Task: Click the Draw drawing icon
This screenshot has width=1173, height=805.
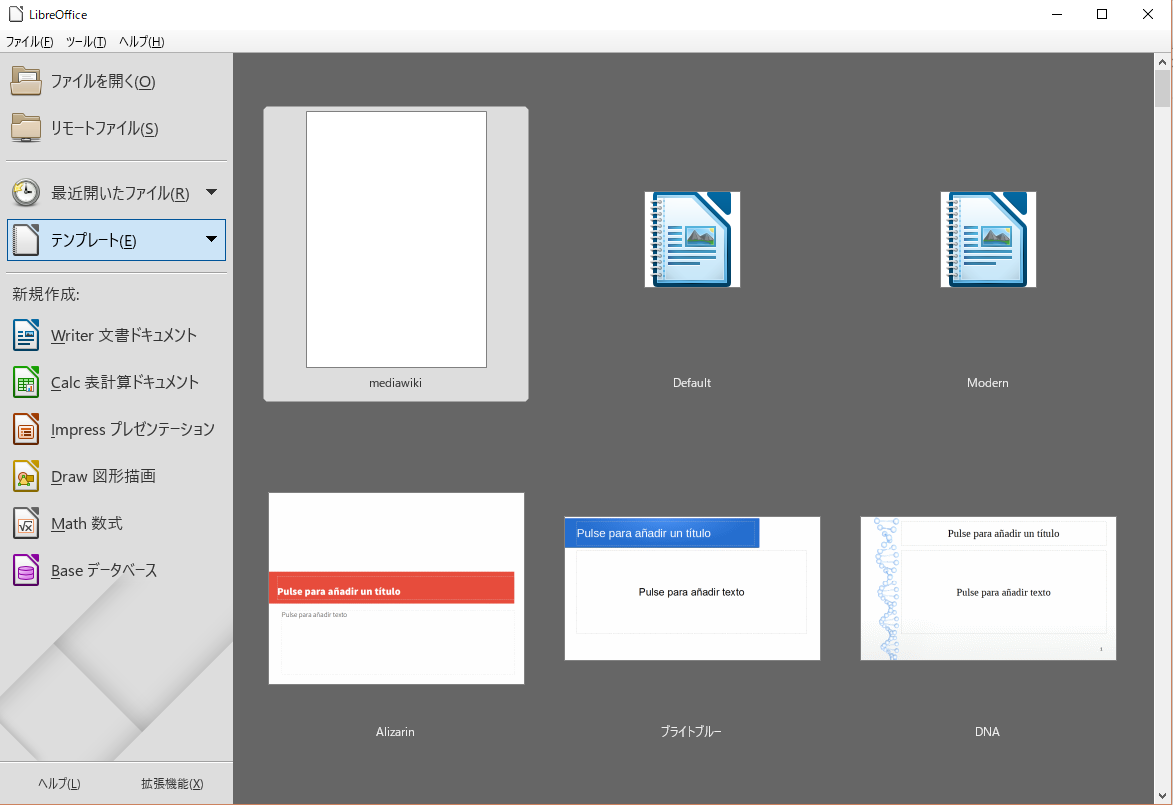Action: pos(26,477)
